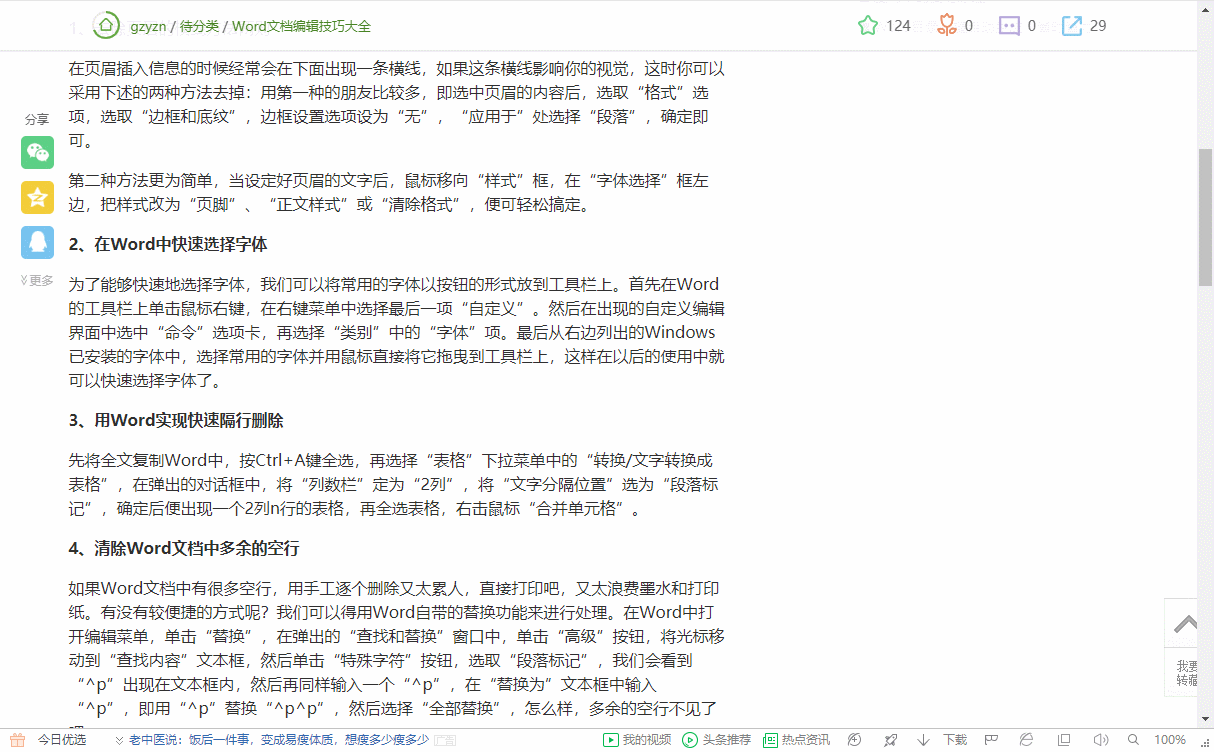Viewport: 1214px width, 752px height.
Task: Click heading 4、清除Word文档中多余的空行
Action: [x=184, y=549]
